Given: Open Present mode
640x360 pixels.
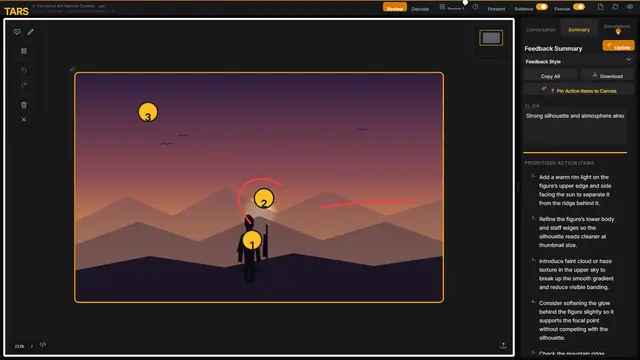Looking at the screenshot, I should coord(496,9).
